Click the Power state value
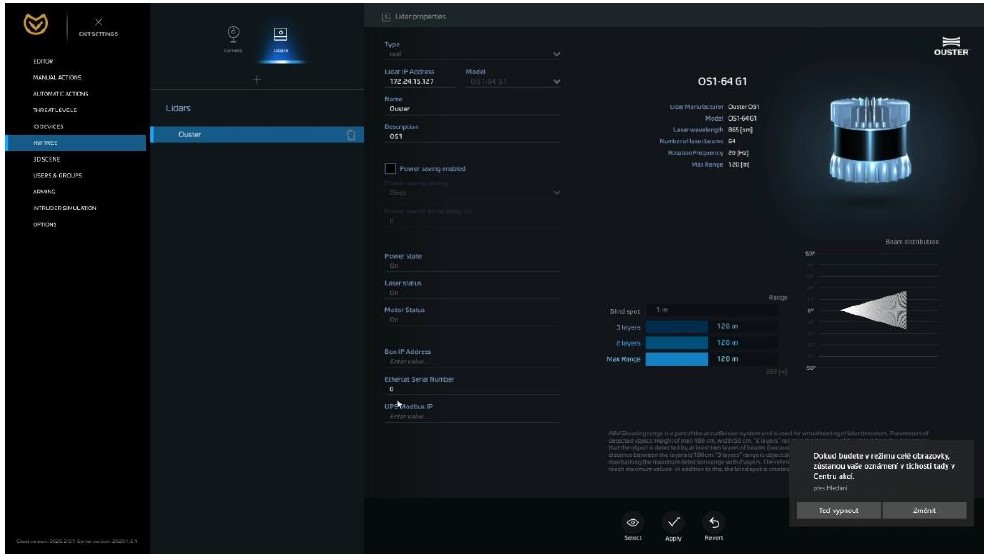The width and height of the screenshot is (987, 557). pyautogui.click(x=393, y=266)
